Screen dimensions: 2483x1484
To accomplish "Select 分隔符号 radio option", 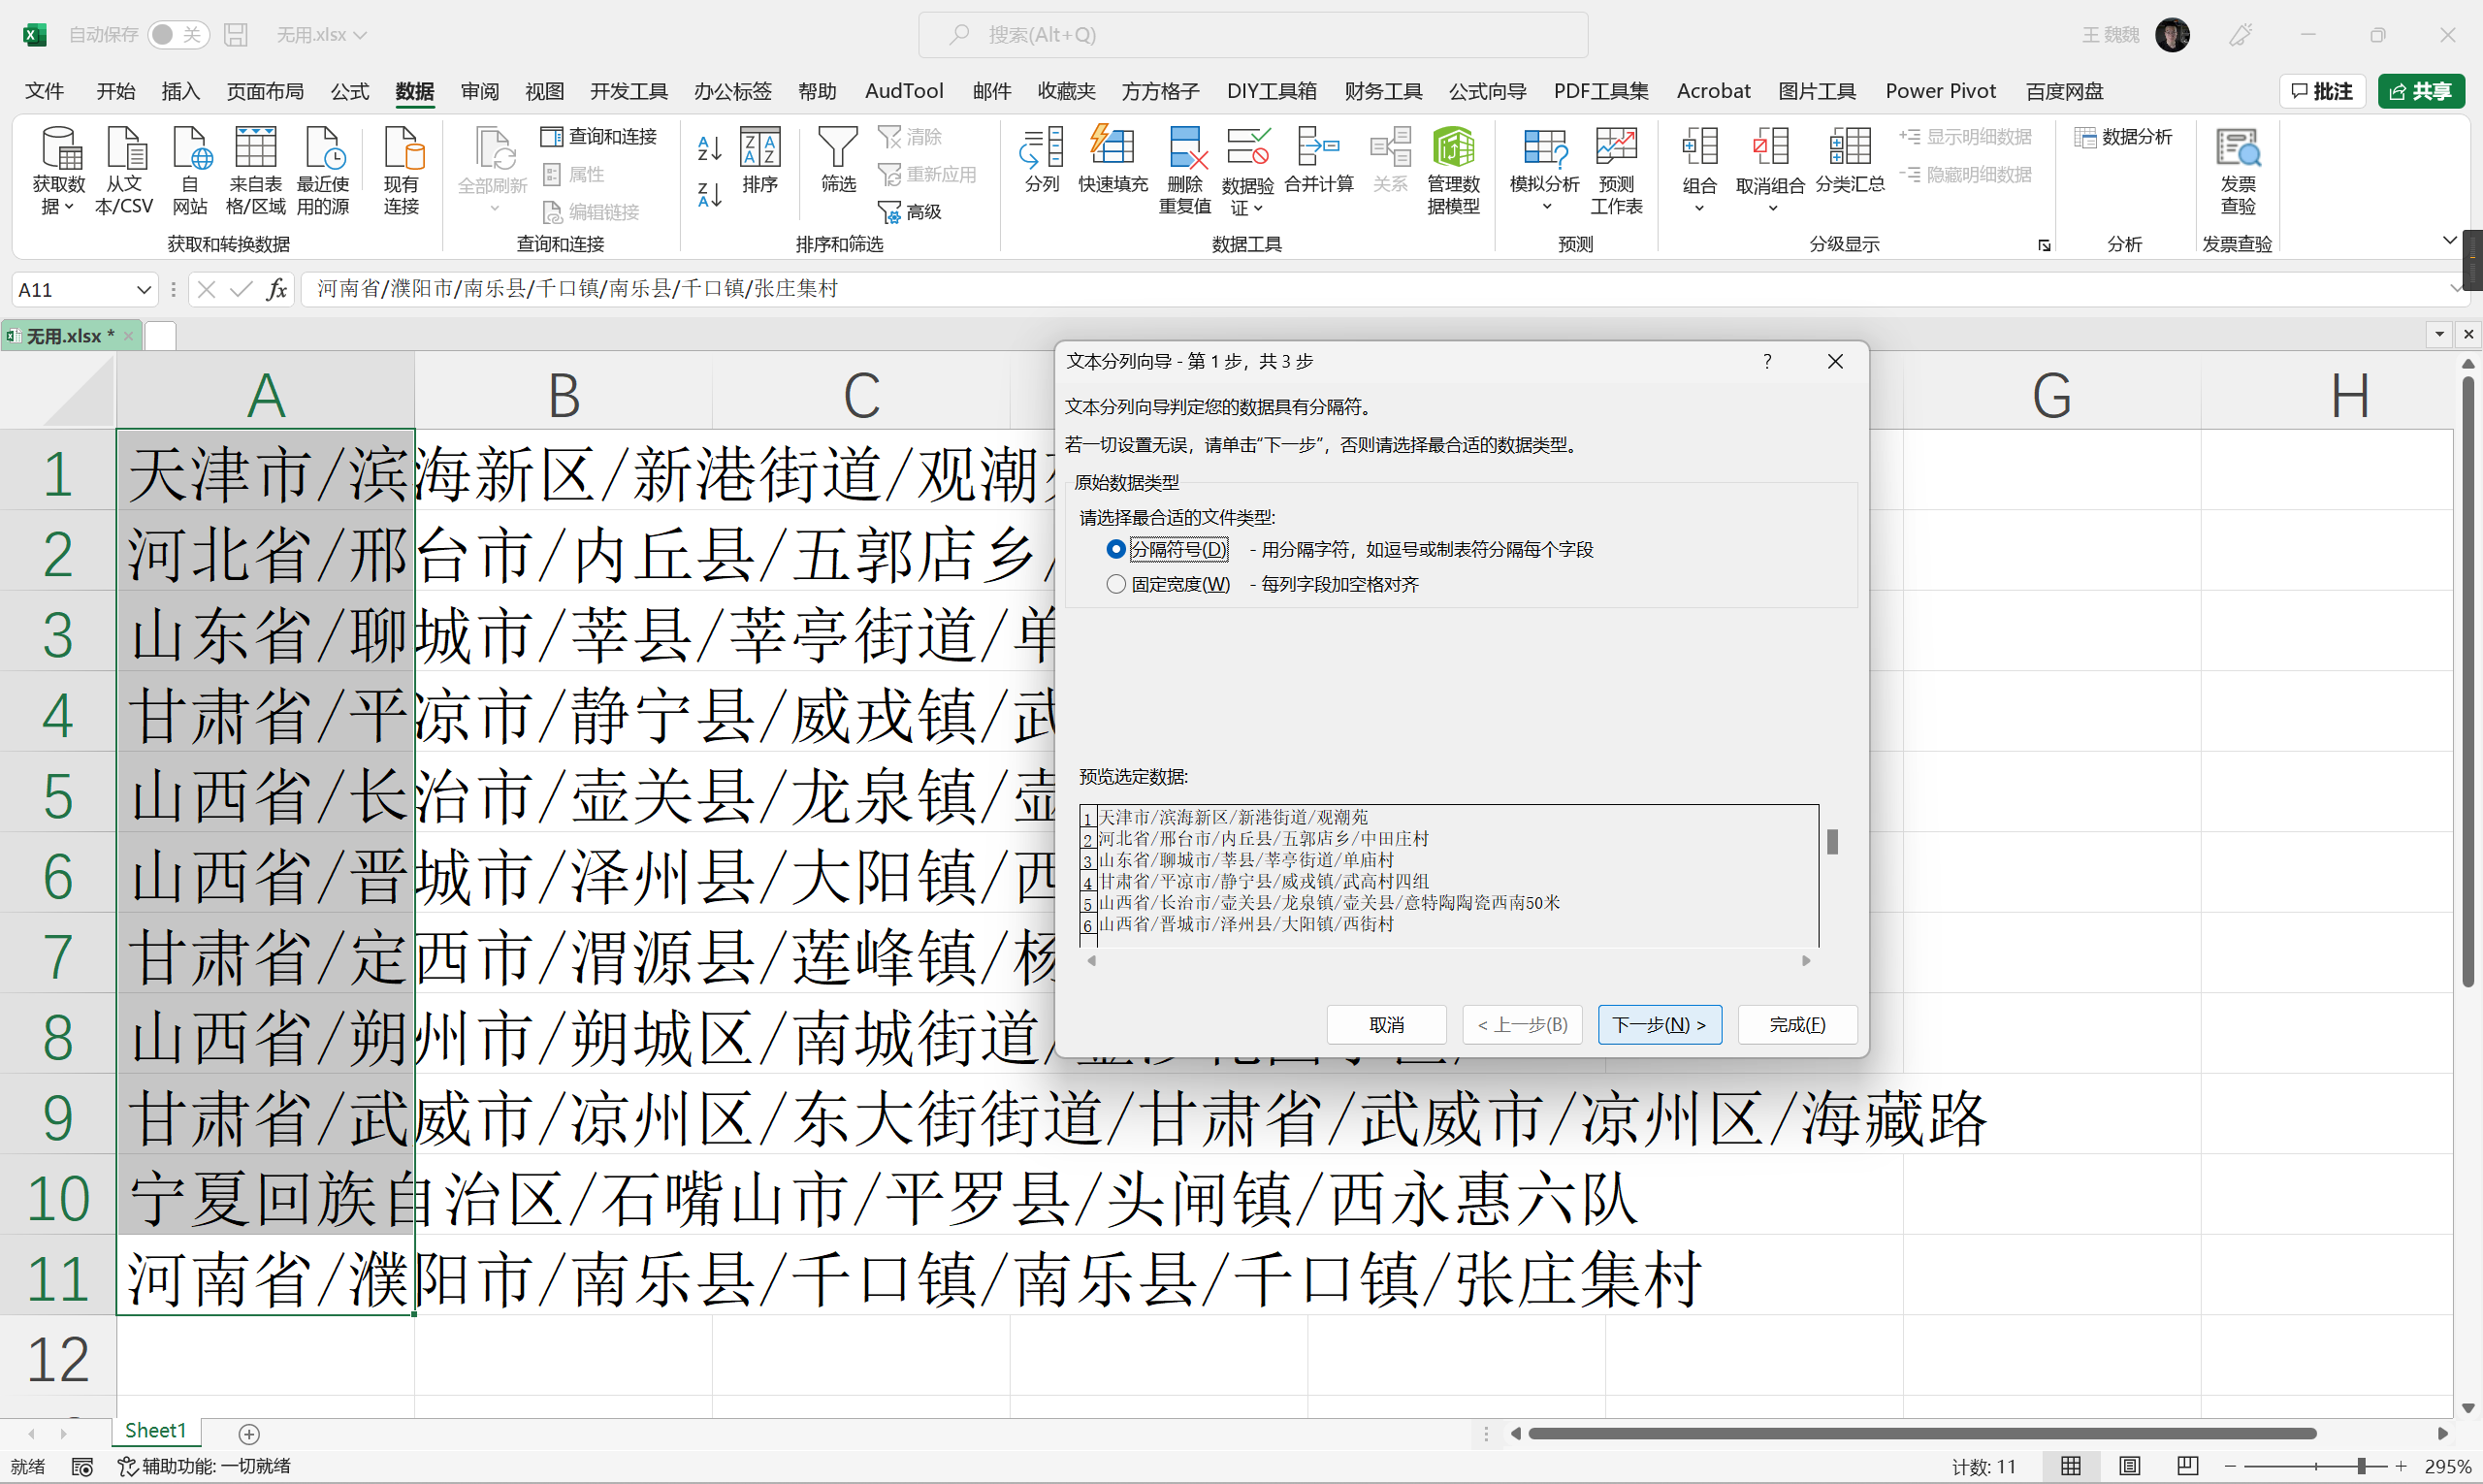I will [x=1116, y=549].
